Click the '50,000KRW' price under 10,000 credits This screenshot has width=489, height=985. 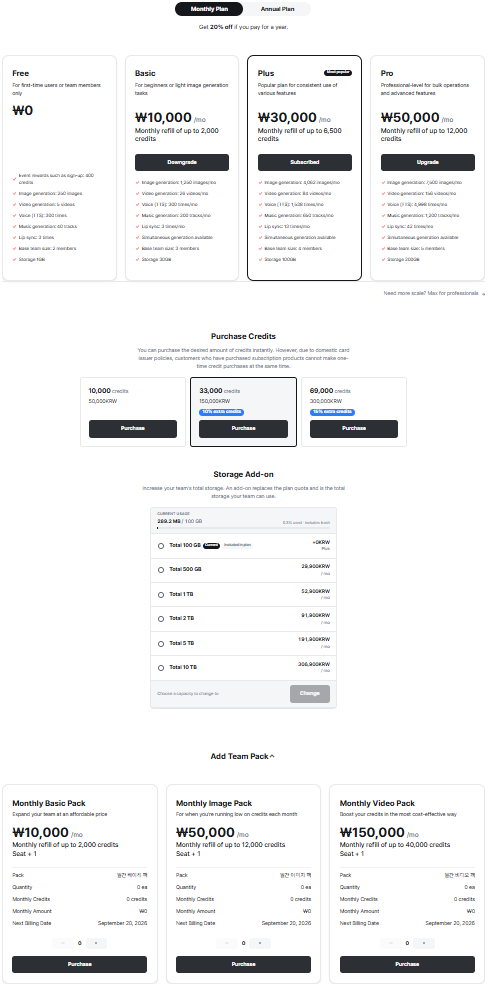pos(103,401)
